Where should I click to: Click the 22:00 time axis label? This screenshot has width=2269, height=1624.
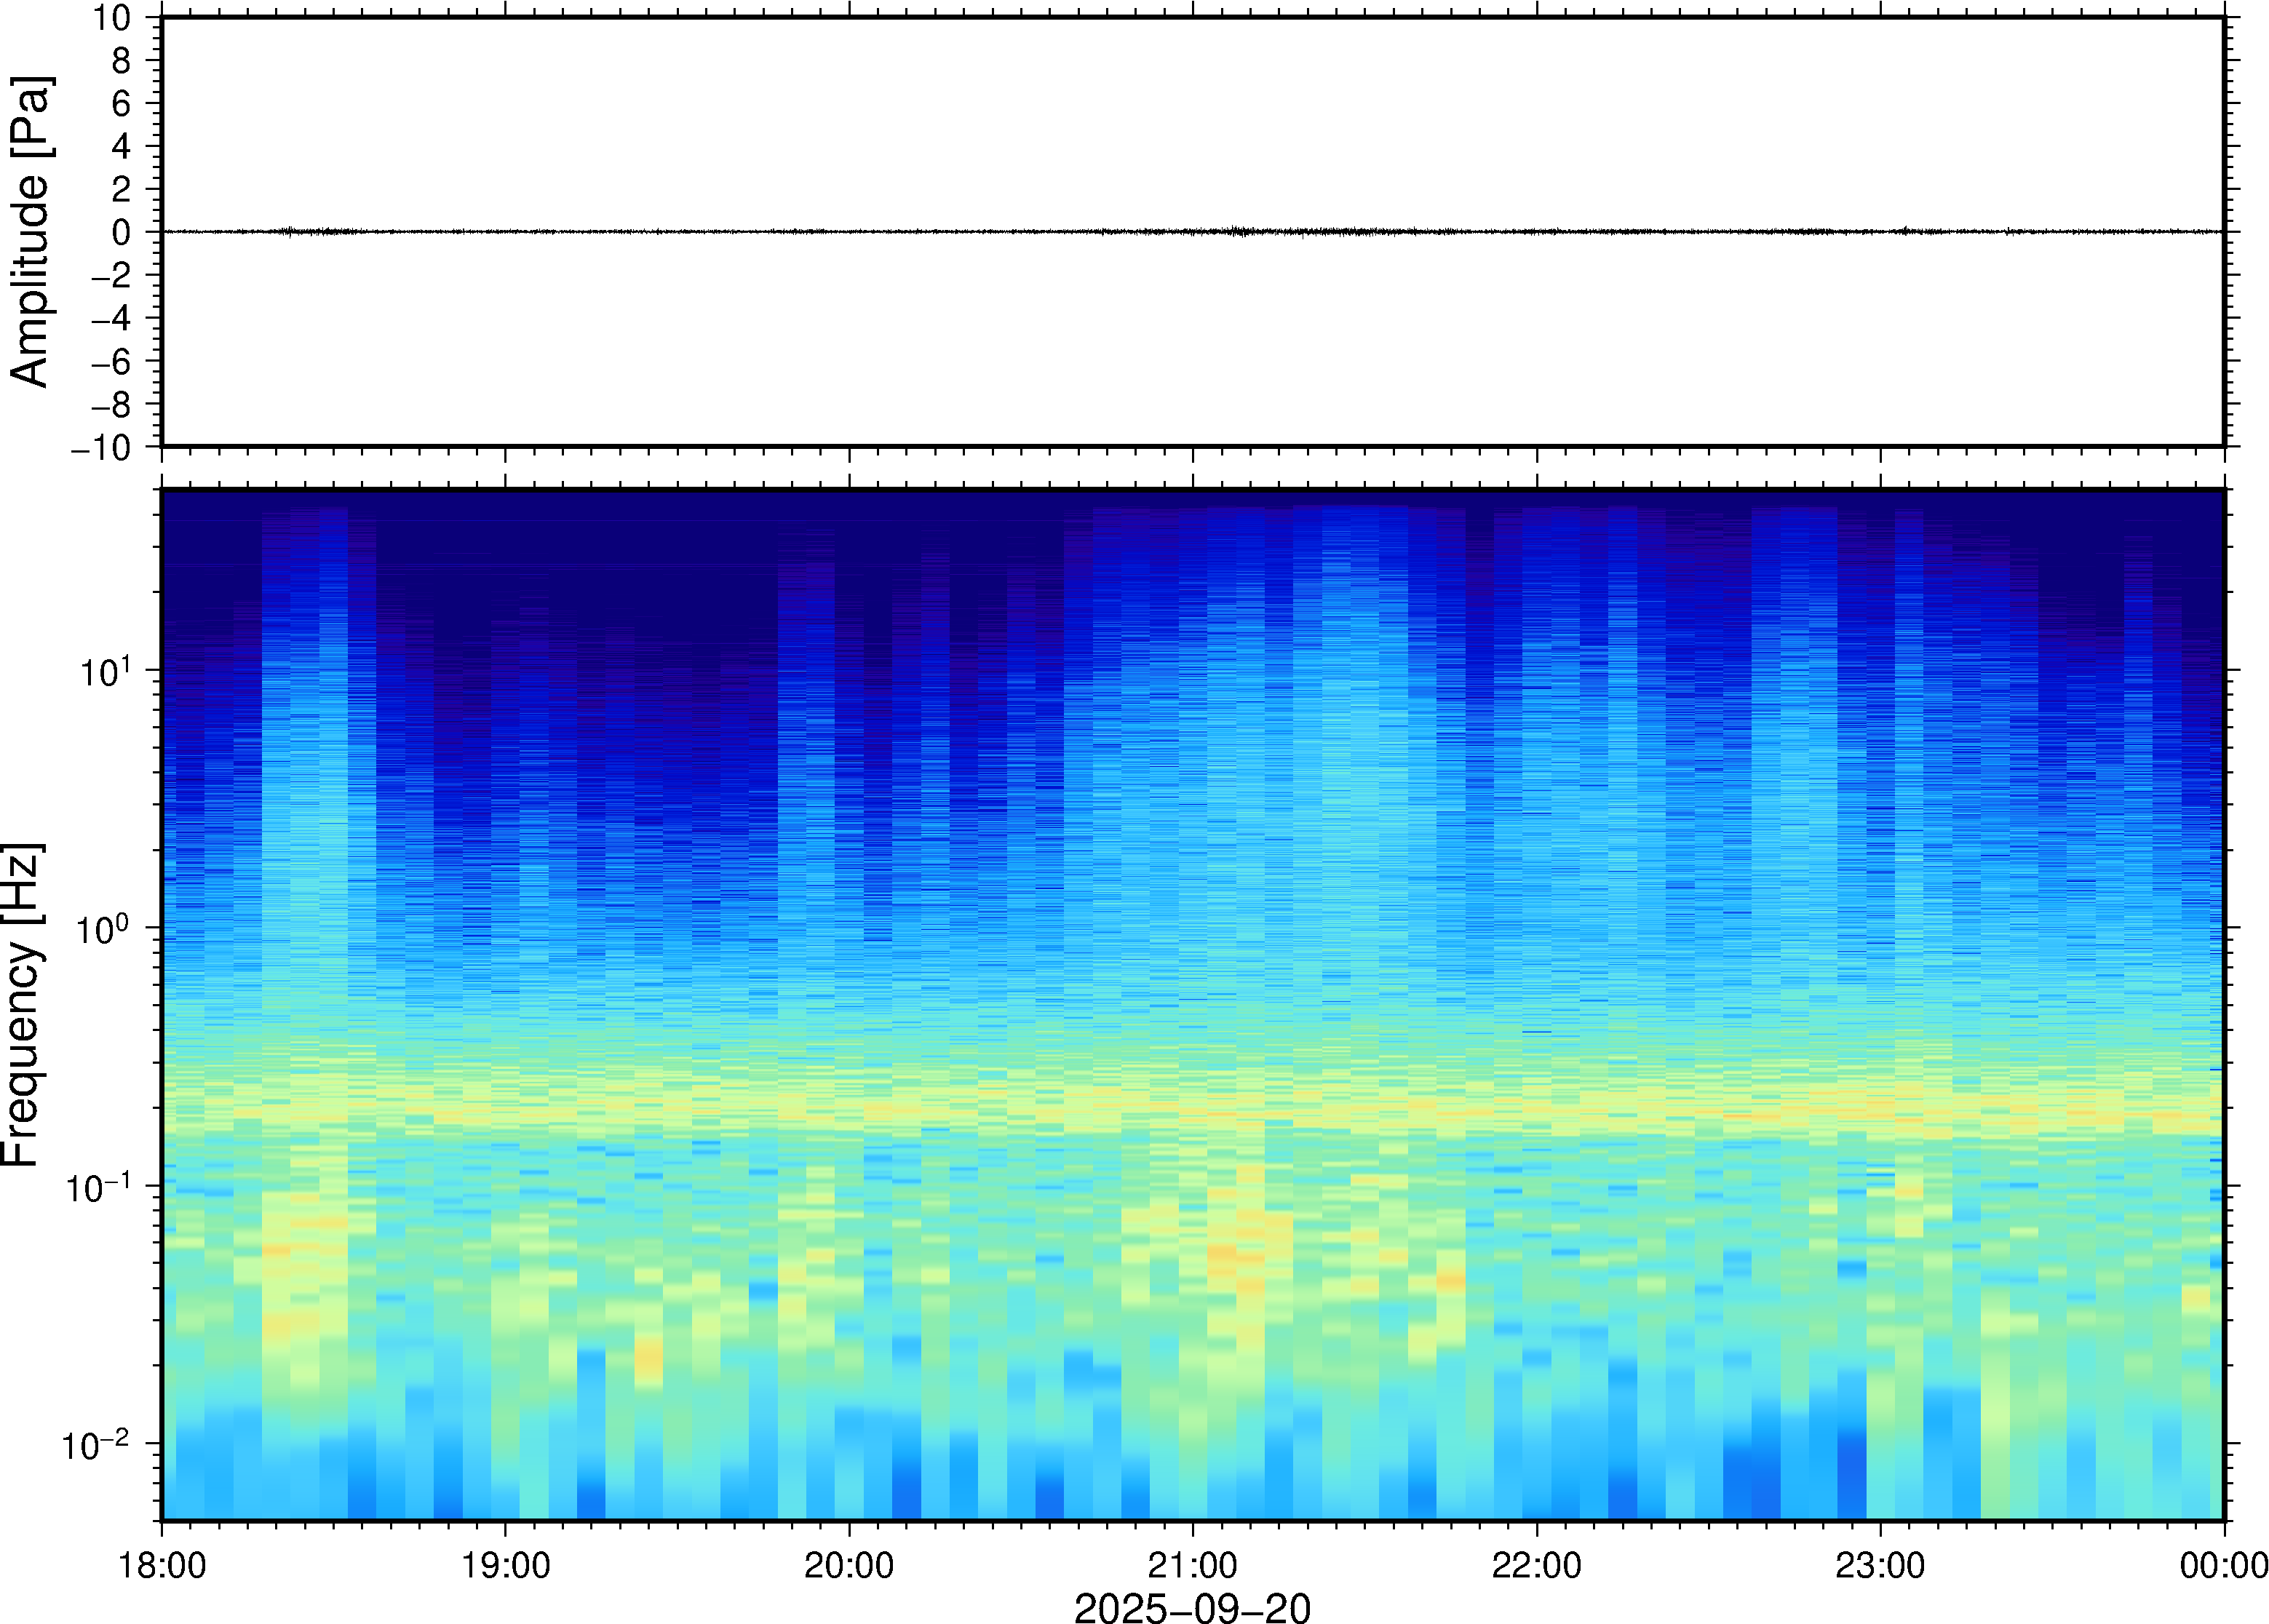click(1536, 1565)
